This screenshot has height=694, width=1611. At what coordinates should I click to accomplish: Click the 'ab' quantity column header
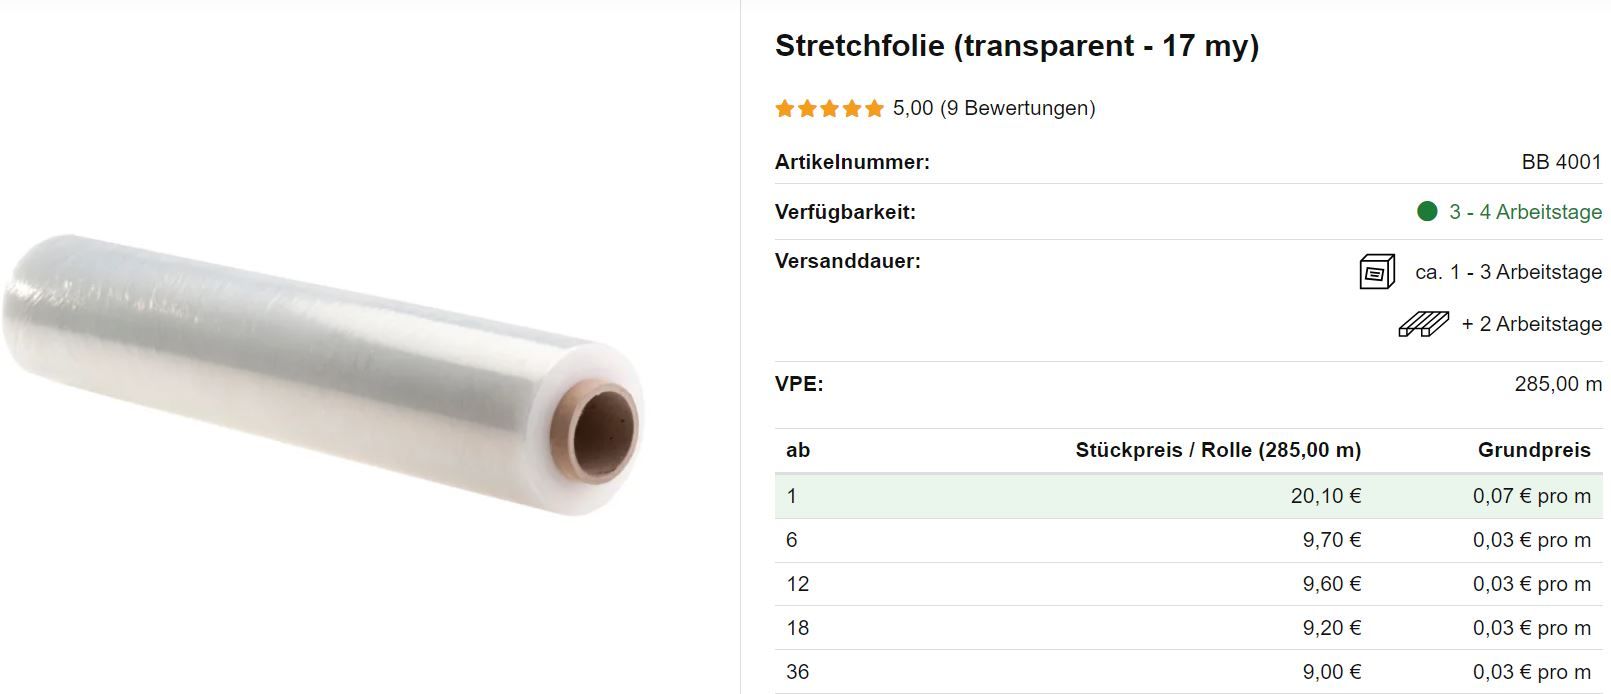[798, 450]
